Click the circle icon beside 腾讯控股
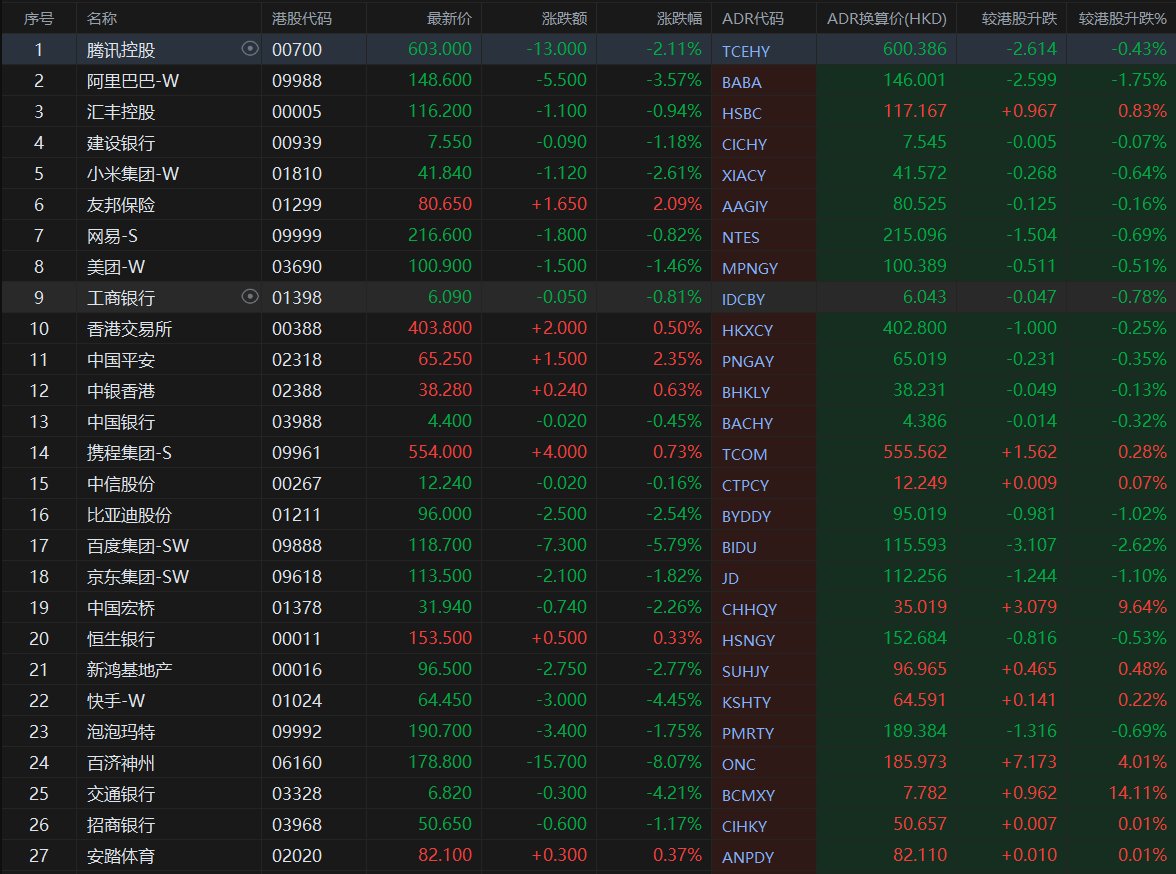Image resolution: width=1176 pixels, height=874 pixels. [250, 49]
